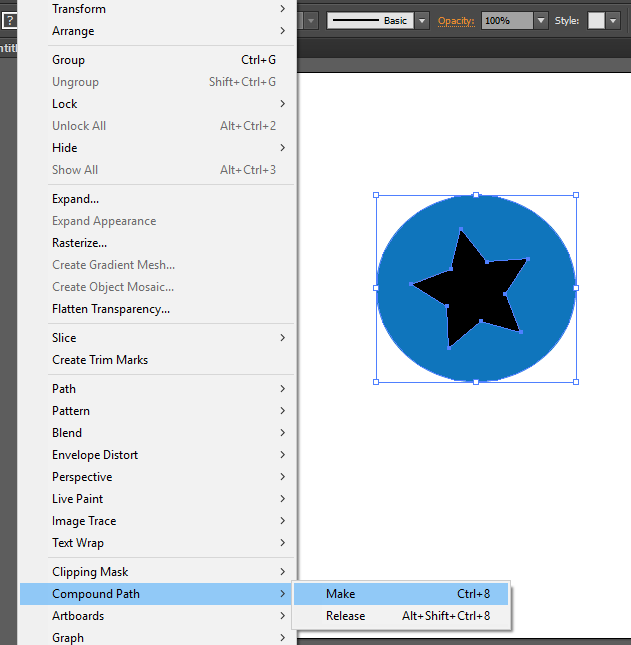Click the Expand Appearance entry
Screen dimensions: 631x645
coord(158,221)
